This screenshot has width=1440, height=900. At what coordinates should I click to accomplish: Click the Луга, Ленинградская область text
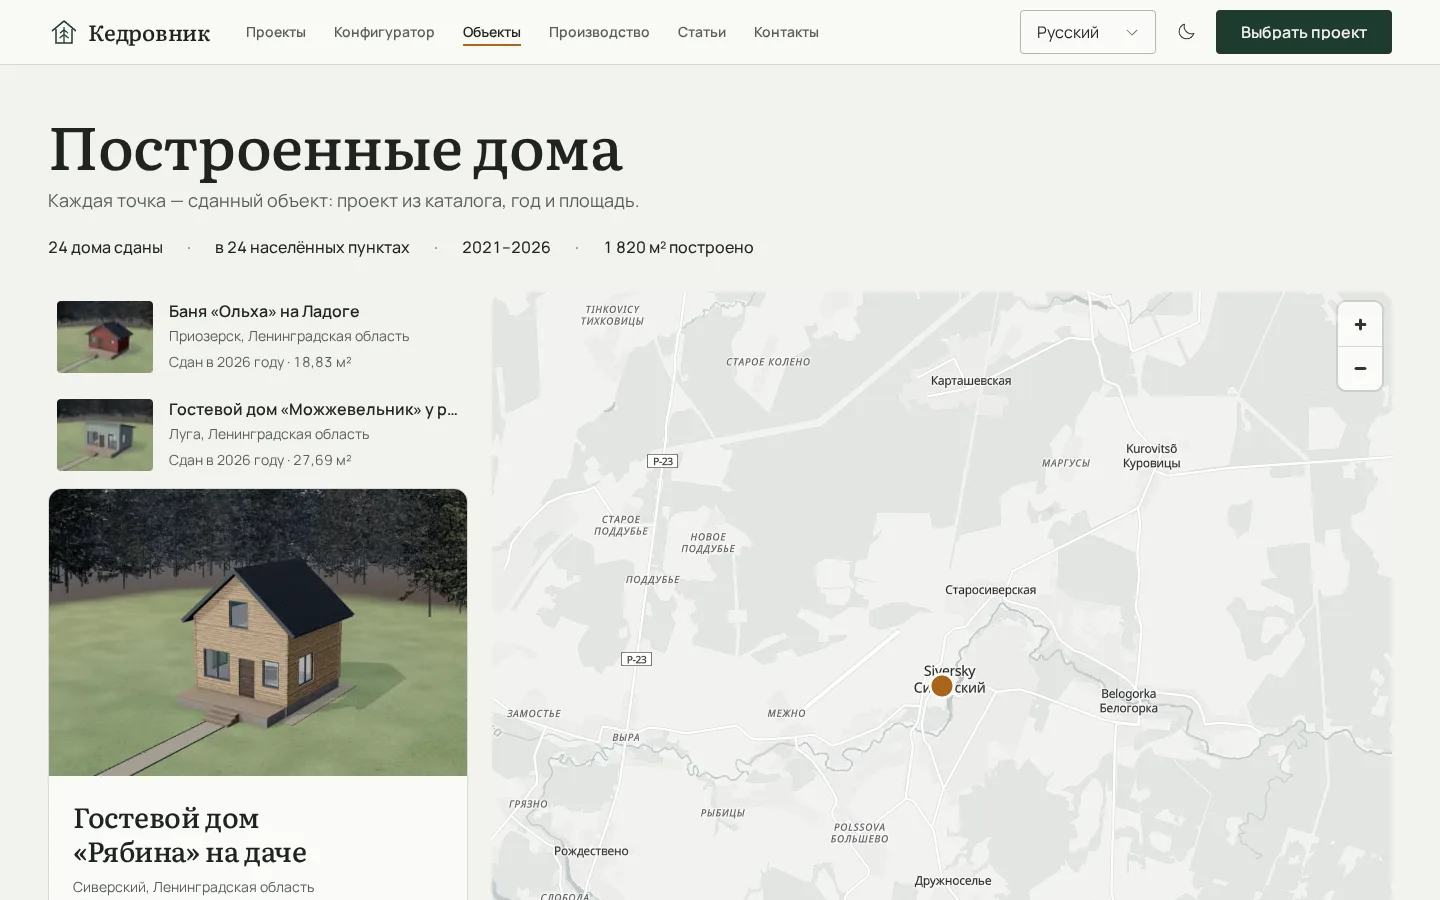pyautogui.click(x=269, y=434)
